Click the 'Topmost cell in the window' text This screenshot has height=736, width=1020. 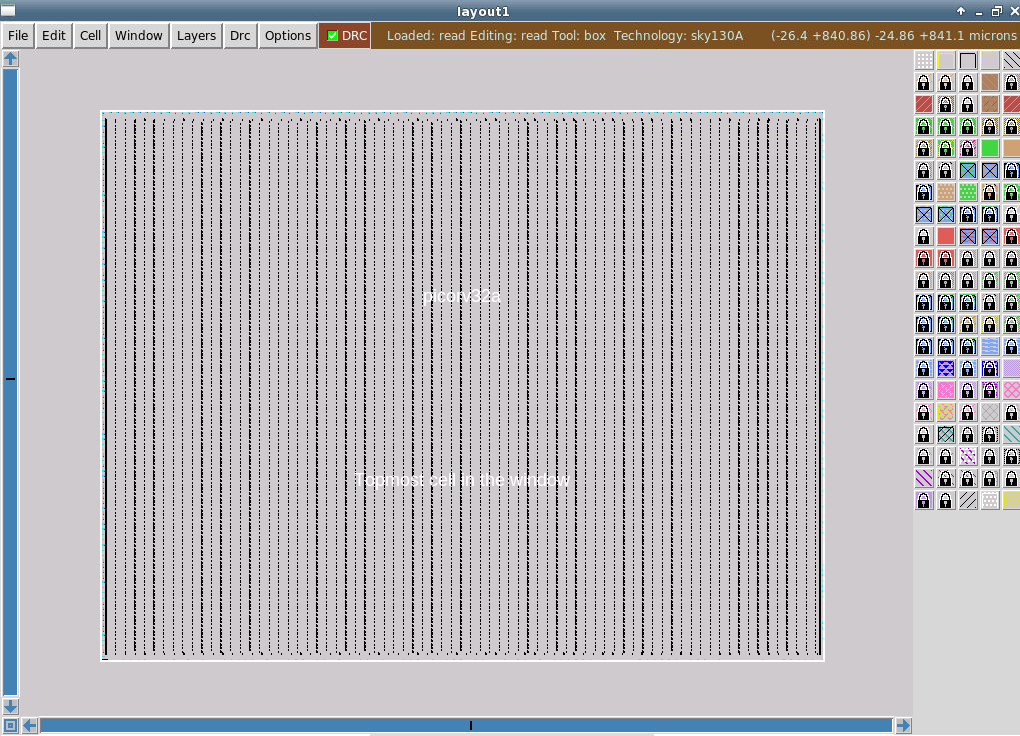(462, 480)
